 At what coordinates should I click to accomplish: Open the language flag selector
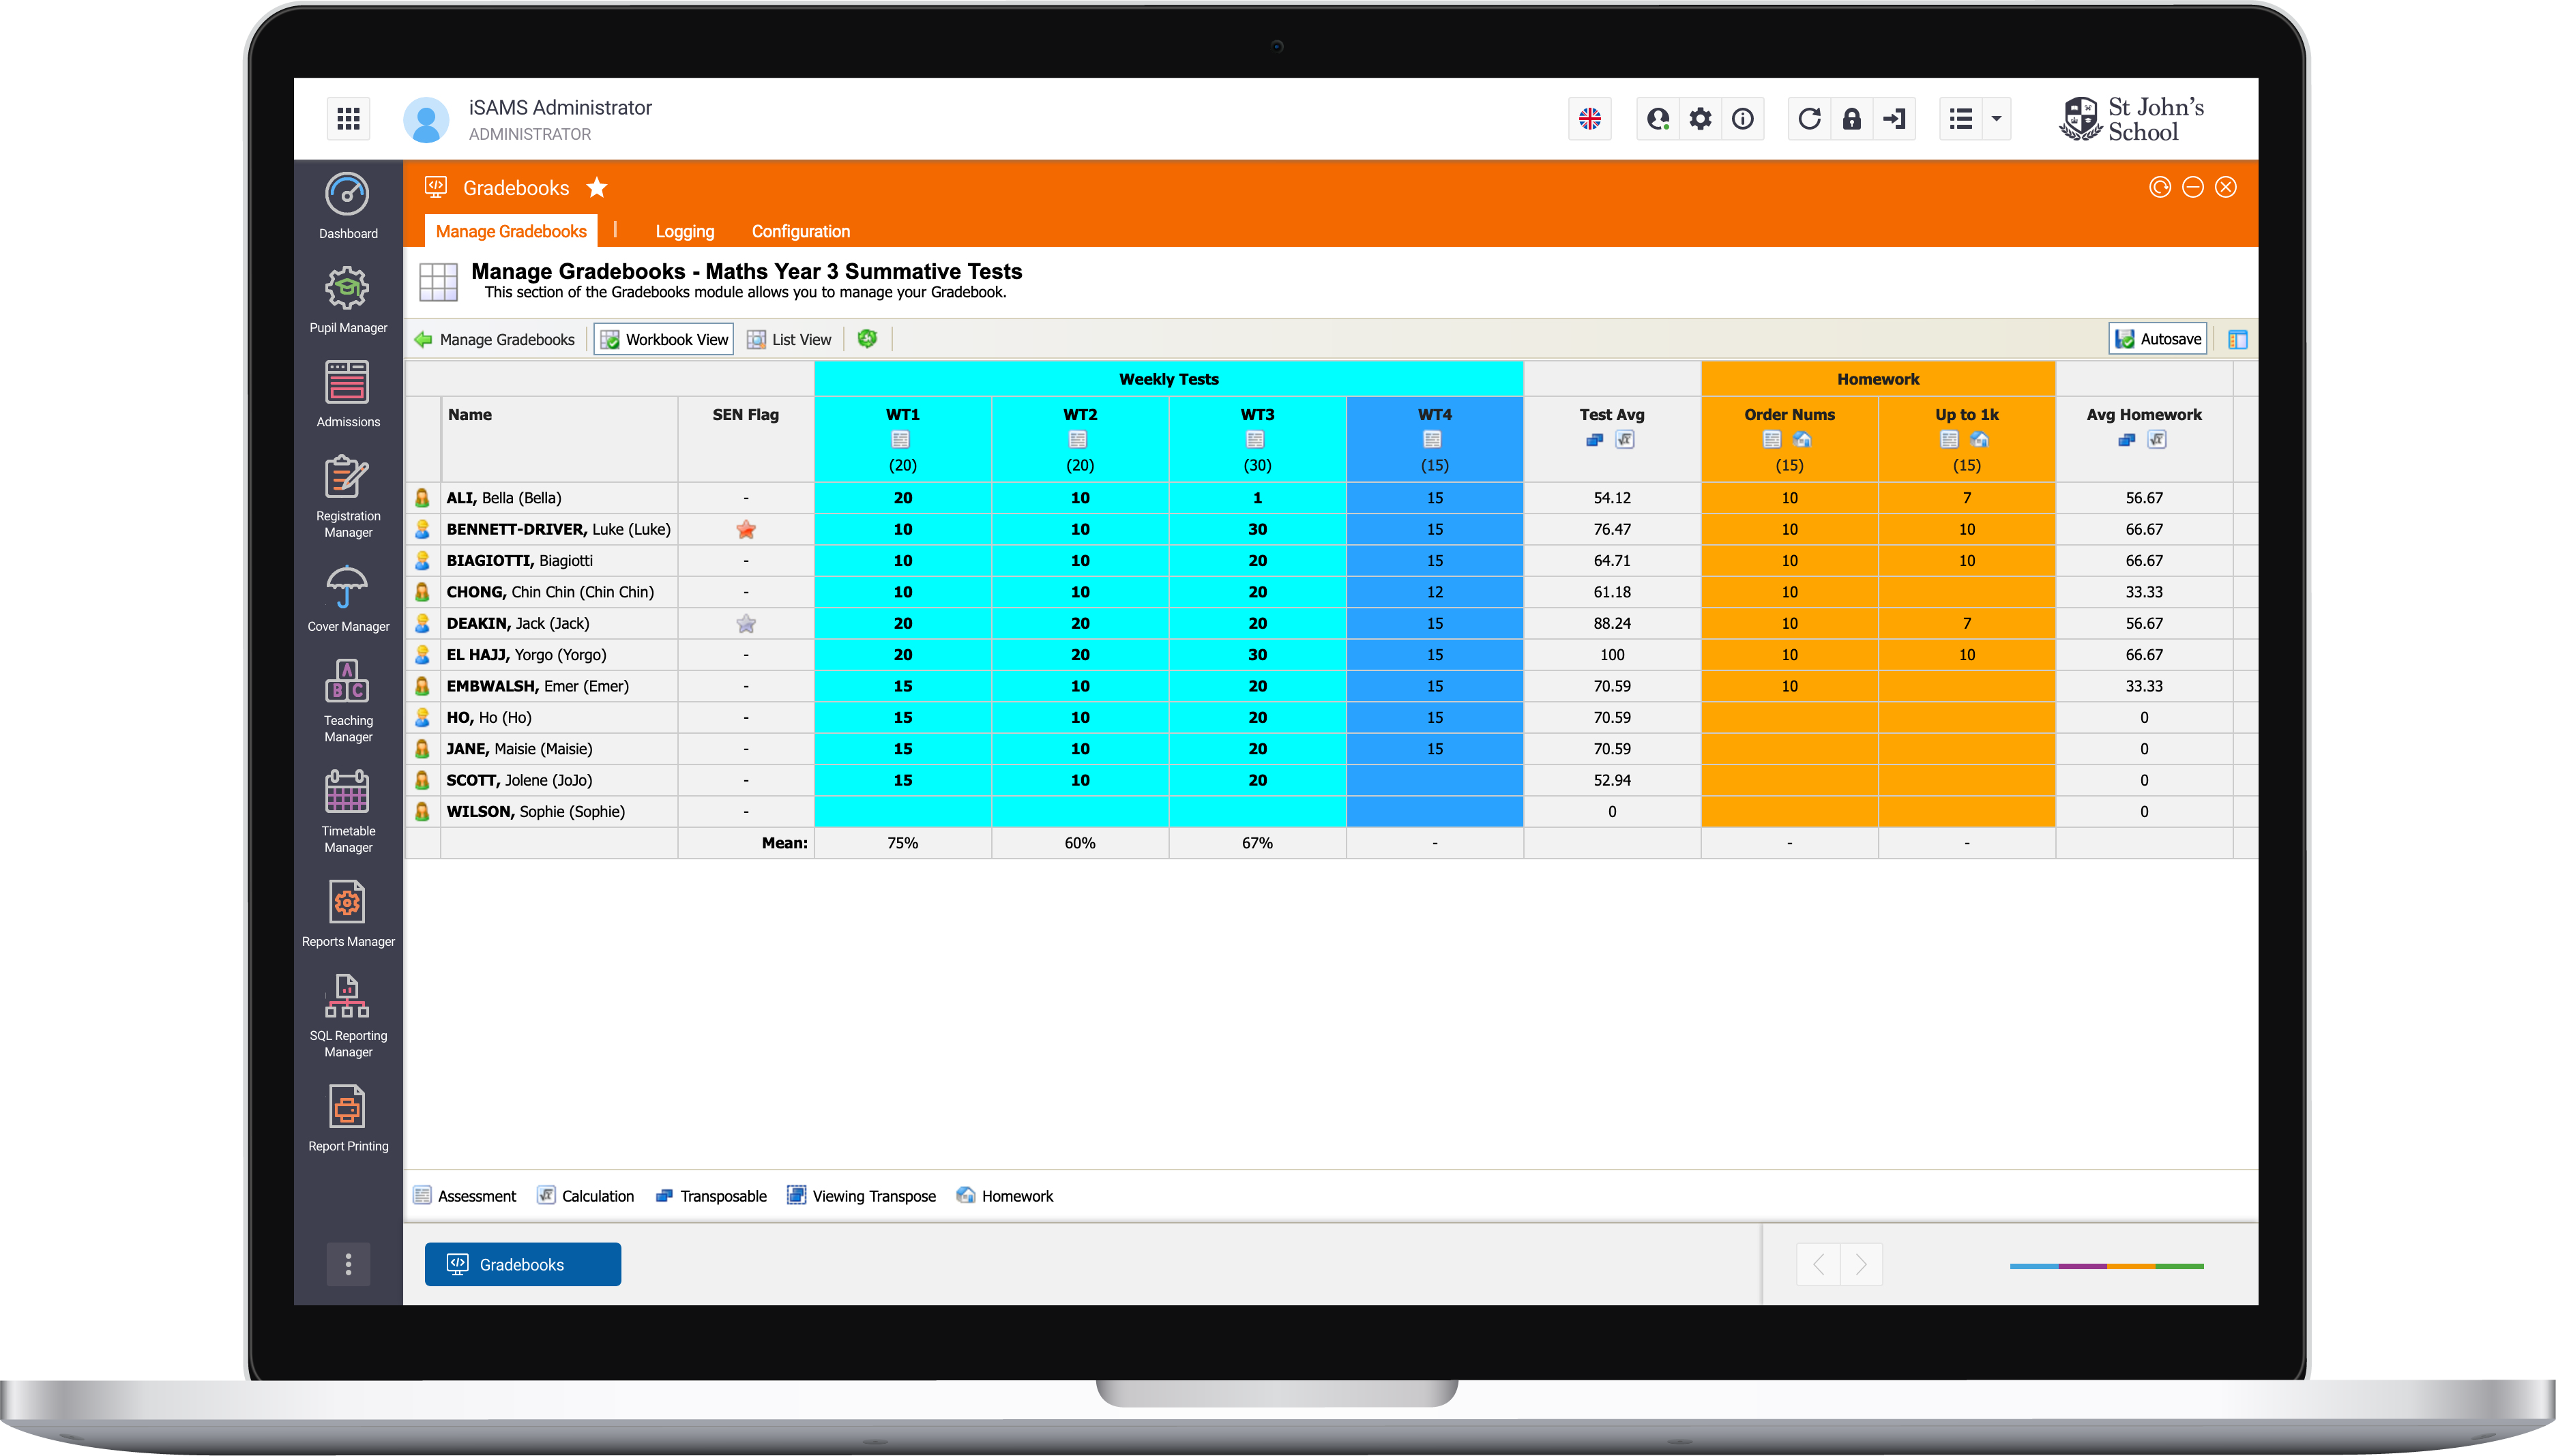(1590, 119)
